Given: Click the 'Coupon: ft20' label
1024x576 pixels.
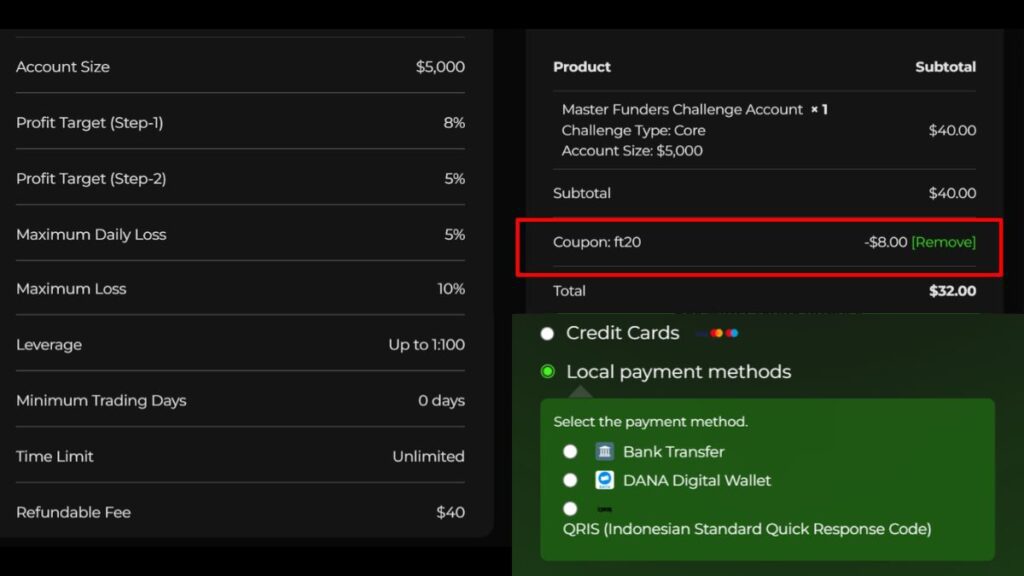Looking at the screenshot, I should coord(597,242).
